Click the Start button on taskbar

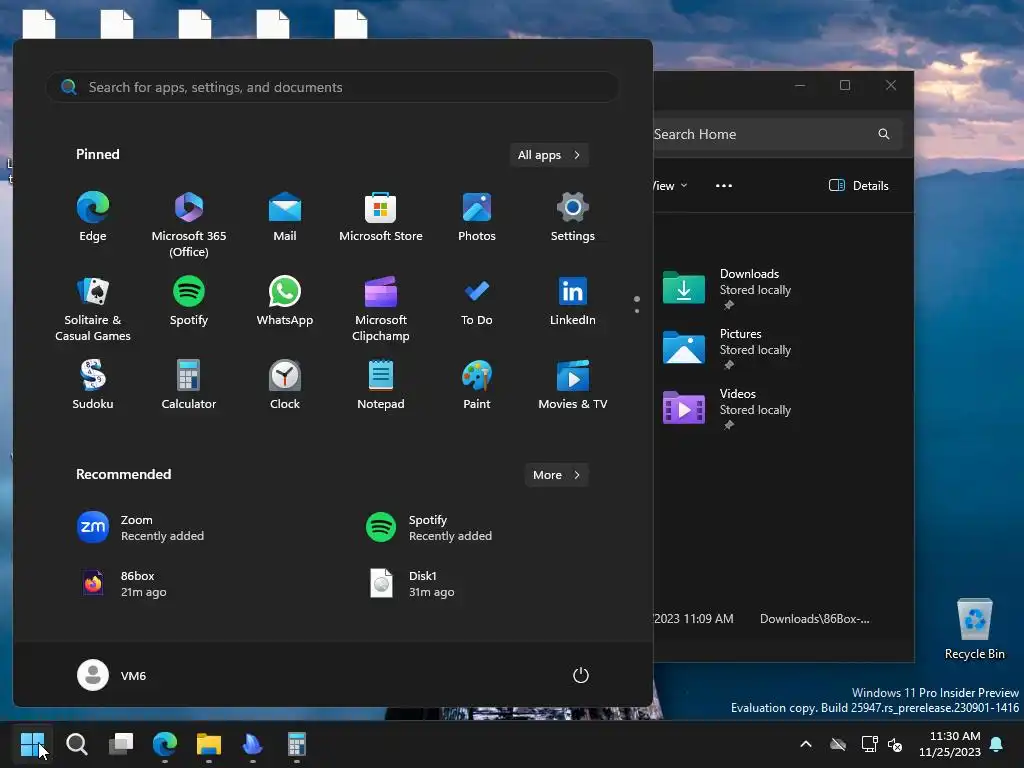coord(32,744)
